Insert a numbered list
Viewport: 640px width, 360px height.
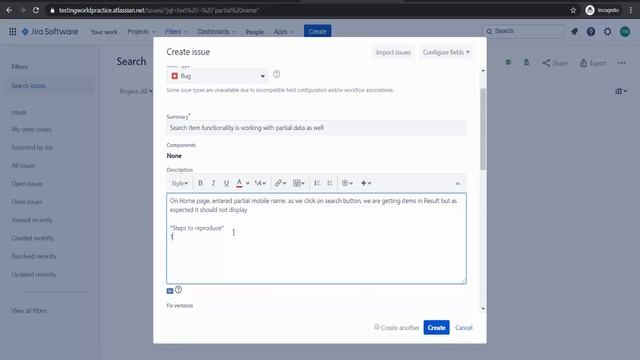pyautogui.click(x=330, y=183)
